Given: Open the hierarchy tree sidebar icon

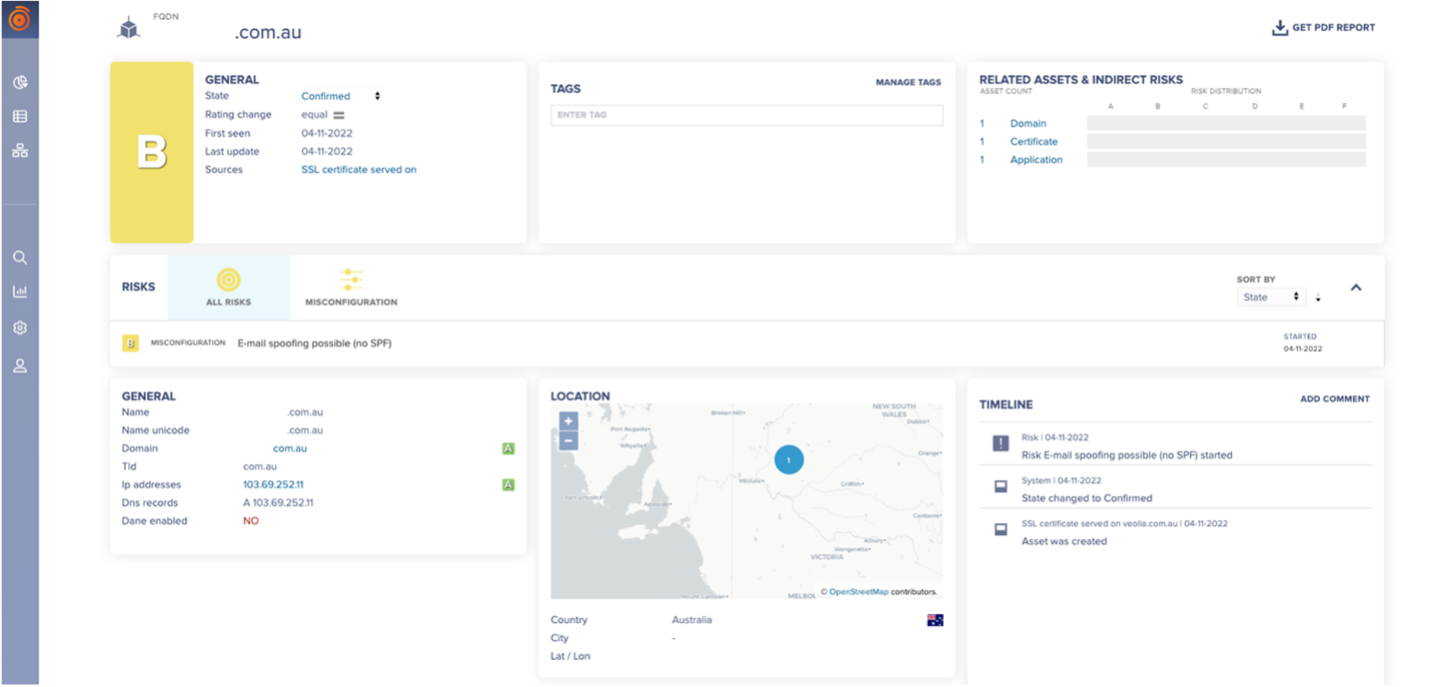Looking at the screenshot, I should [x=20, y=151].
